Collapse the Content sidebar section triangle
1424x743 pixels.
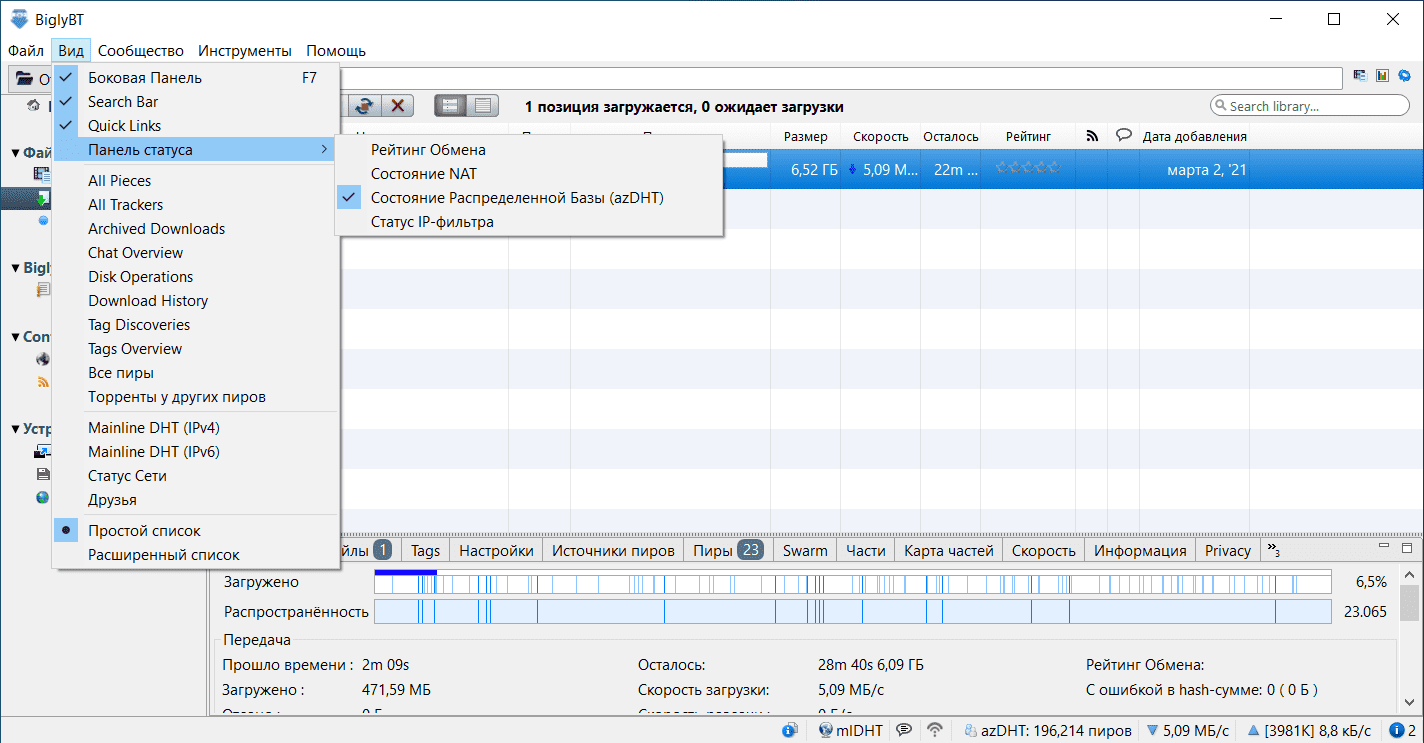15,337
